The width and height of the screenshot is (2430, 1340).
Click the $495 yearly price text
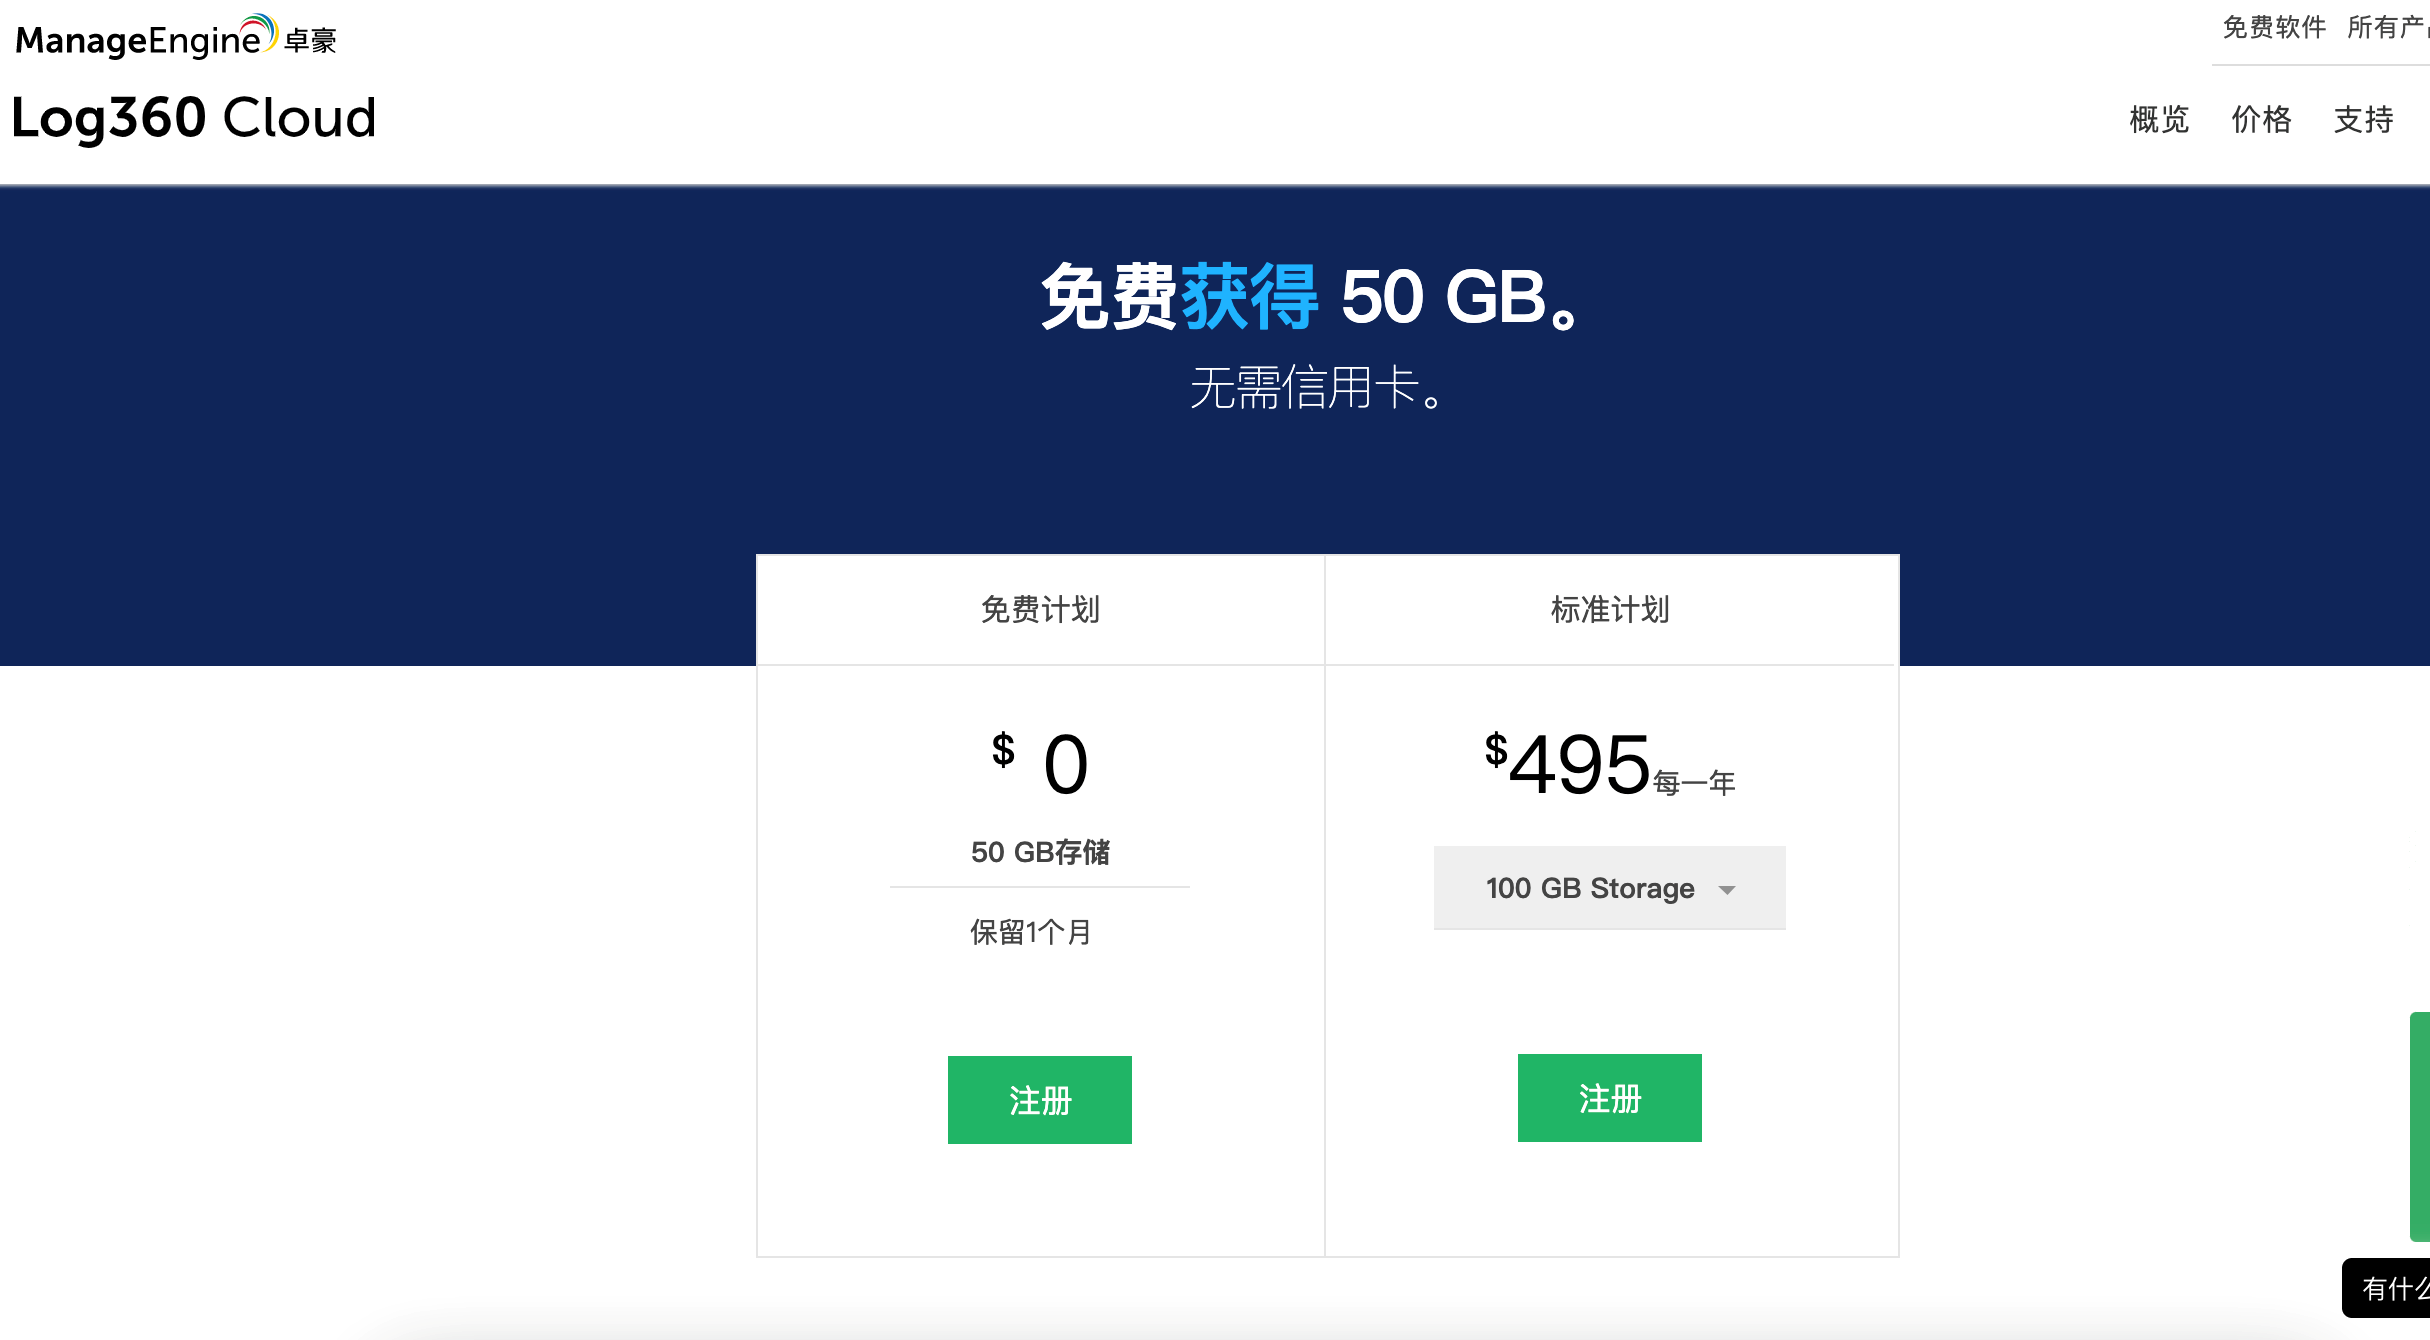pyautogui.click(x=1609, y=765)
